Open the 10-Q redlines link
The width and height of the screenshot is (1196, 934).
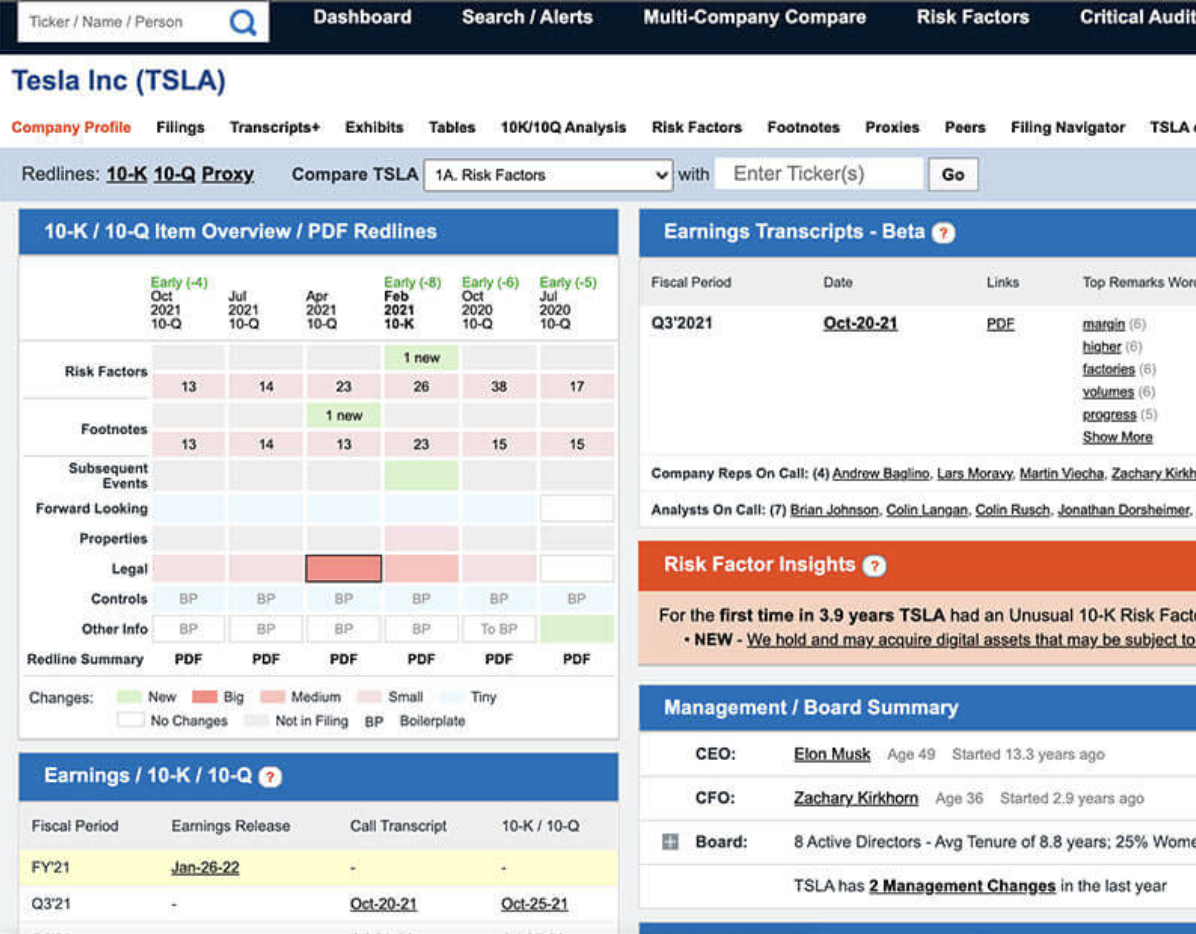(x=175, y=174)
